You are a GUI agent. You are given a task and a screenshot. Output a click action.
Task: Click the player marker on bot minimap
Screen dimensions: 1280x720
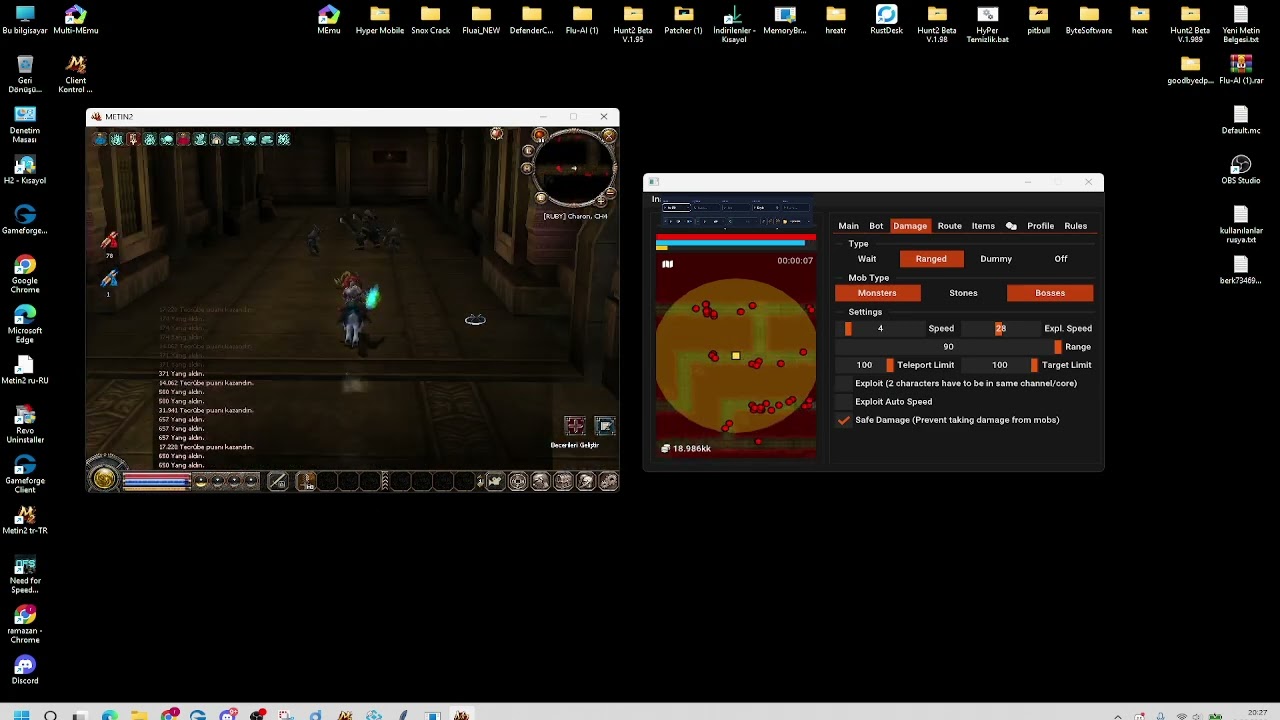pos(736,356)
